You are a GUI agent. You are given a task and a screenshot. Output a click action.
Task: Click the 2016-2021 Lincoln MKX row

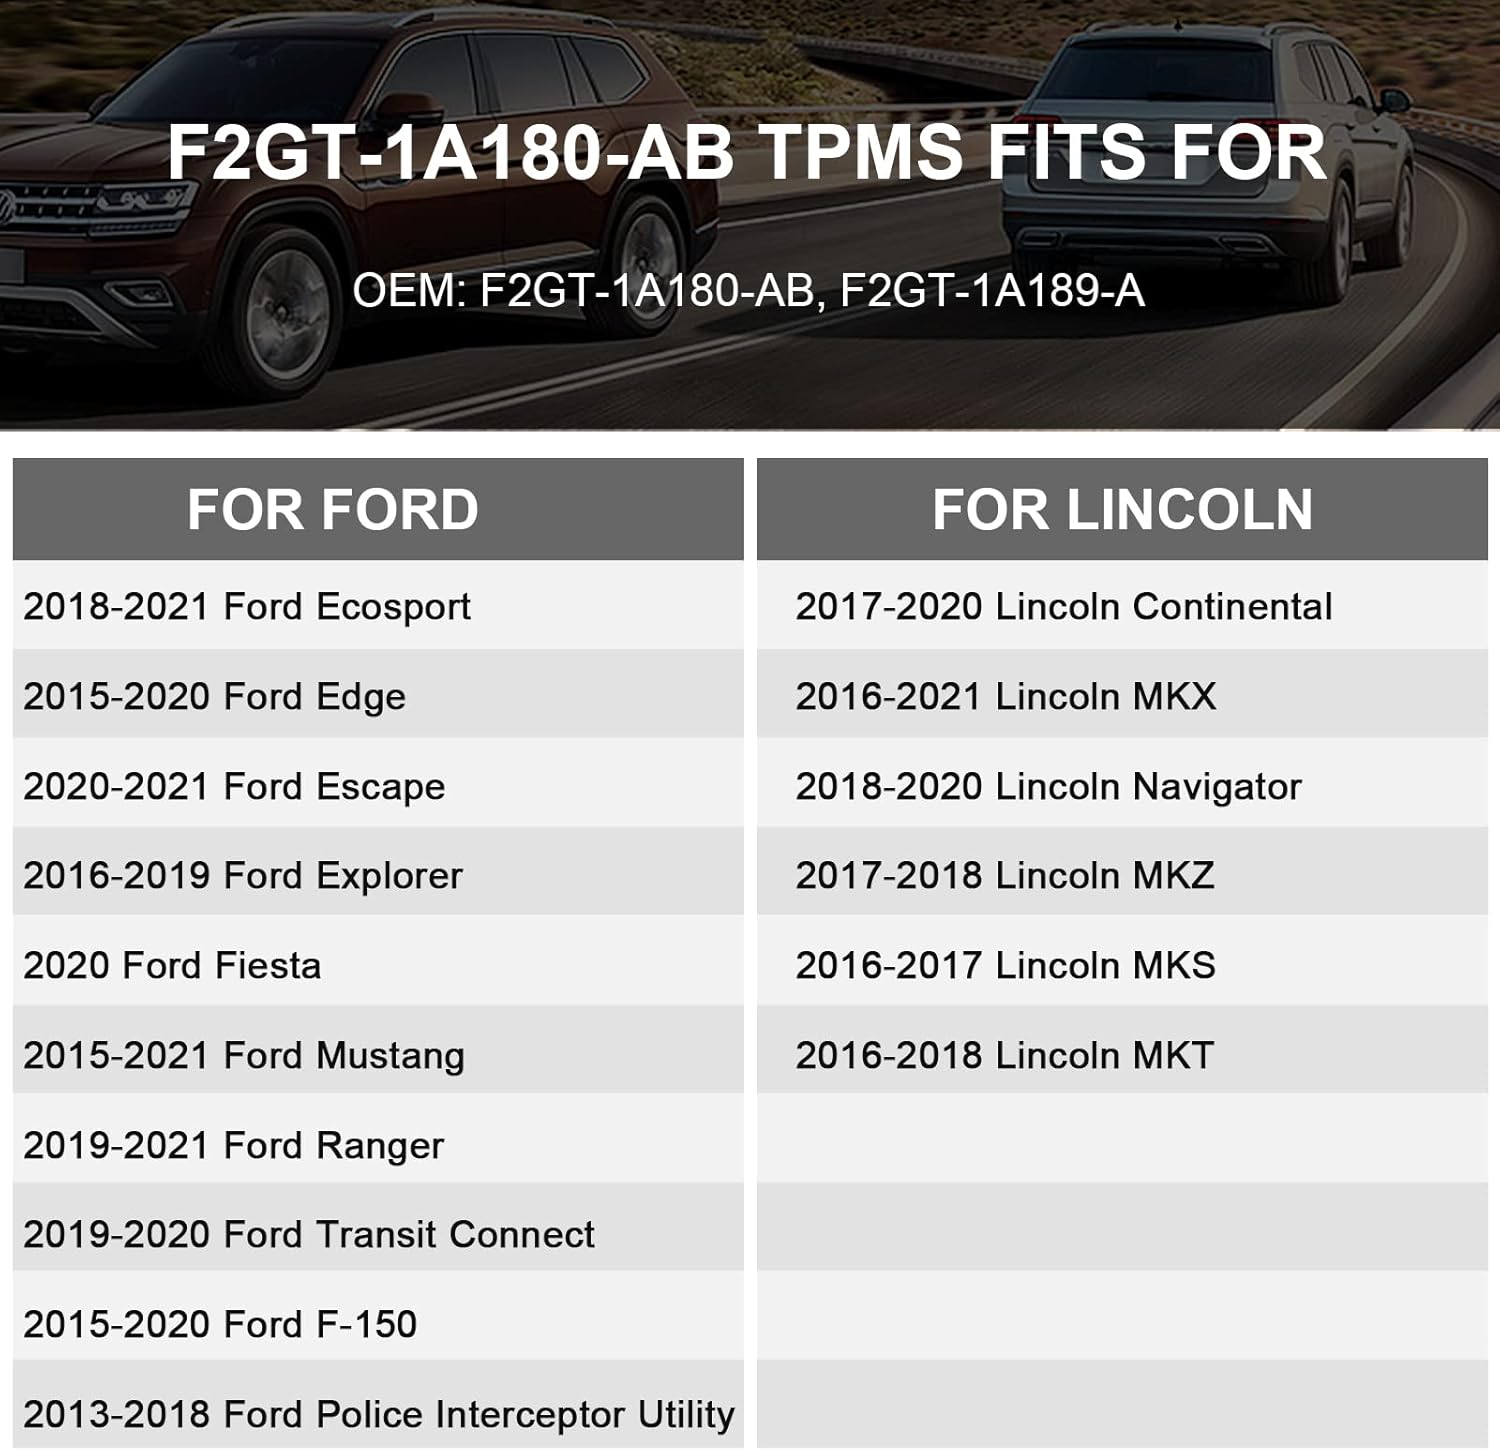(x=1006, y=697)
